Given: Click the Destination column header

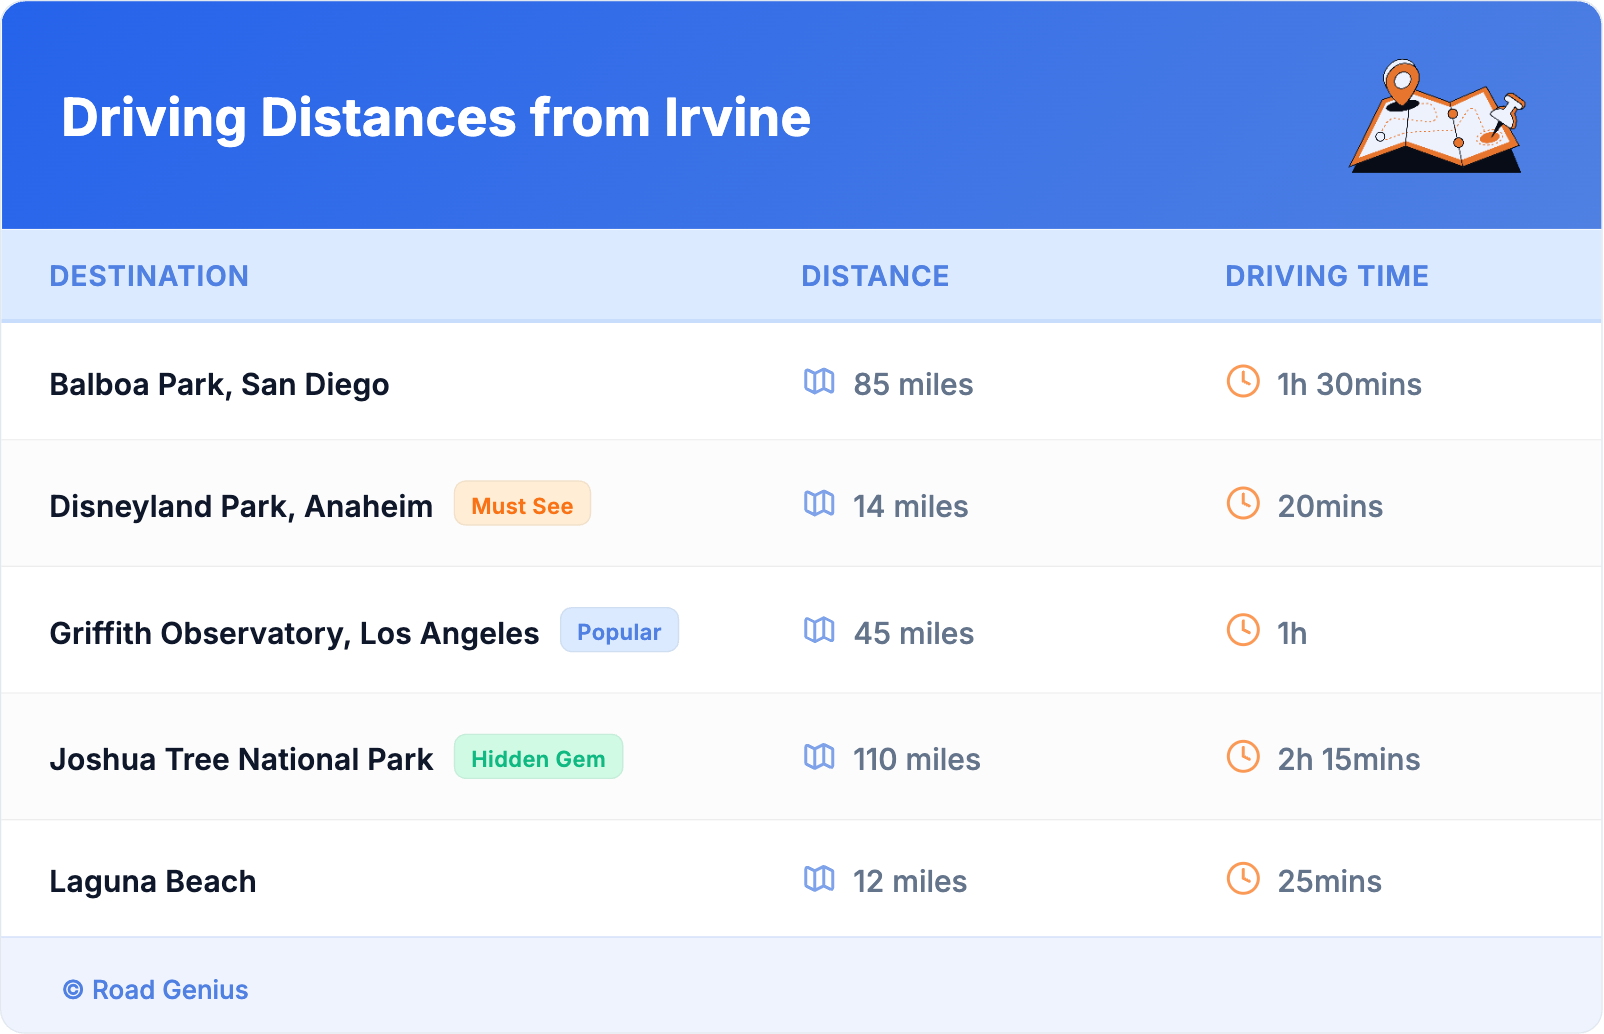Looking at the screenshot, I should click(x=149, y=276).
